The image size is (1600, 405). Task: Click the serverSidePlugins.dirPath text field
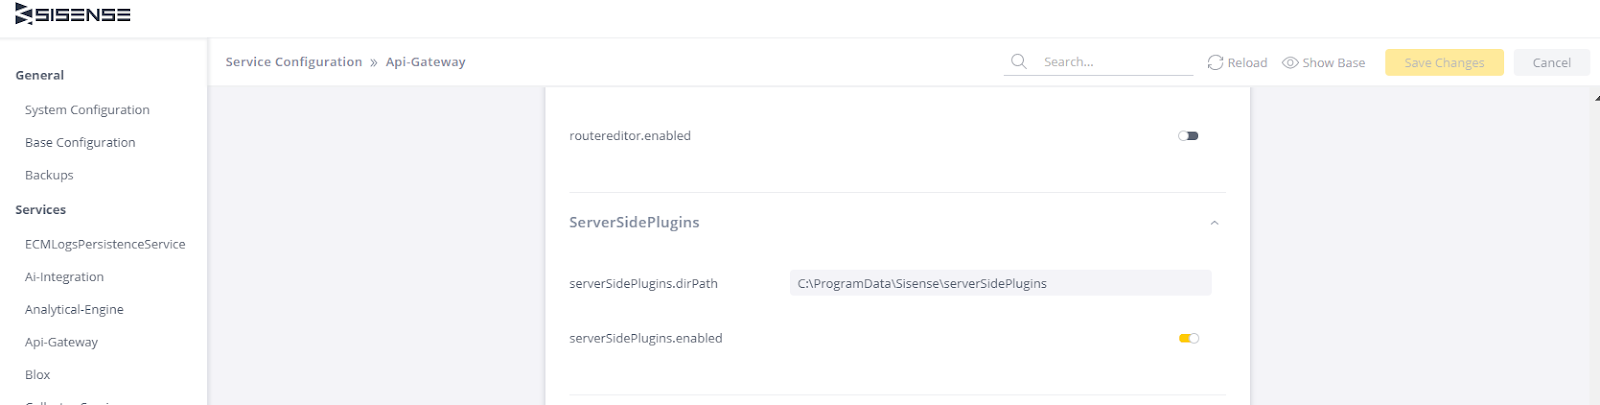(1000, 283)
